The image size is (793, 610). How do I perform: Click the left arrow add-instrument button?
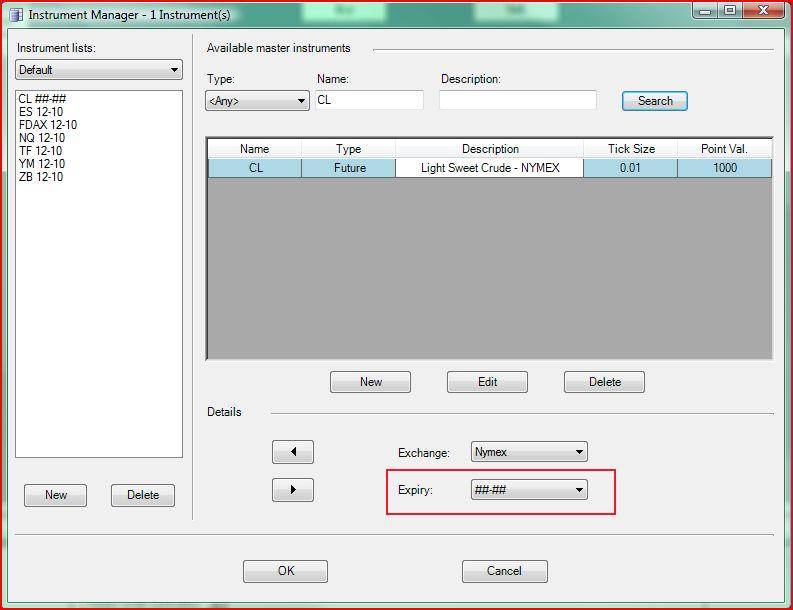click(x=293, y=452)
